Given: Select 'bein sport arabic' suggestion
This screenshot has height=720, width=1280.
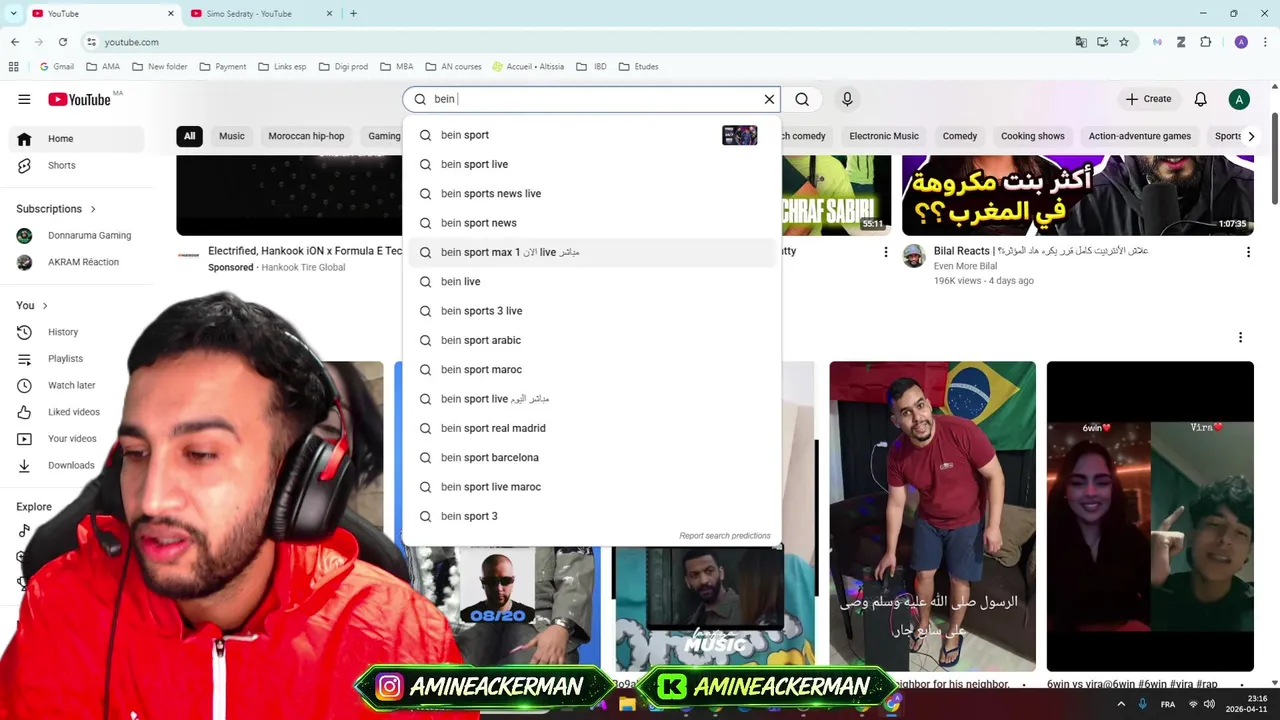Looking at the screenshot, I should (x=591, y=340).
